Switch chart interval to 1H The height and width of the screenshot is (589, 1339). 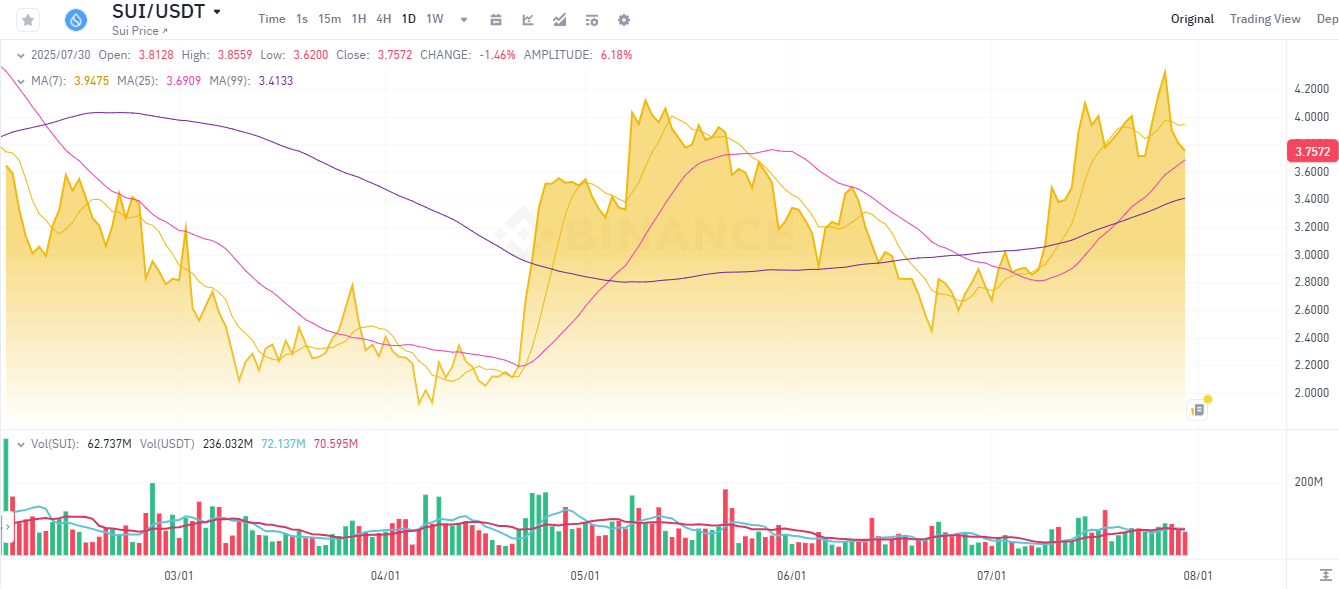358,19
